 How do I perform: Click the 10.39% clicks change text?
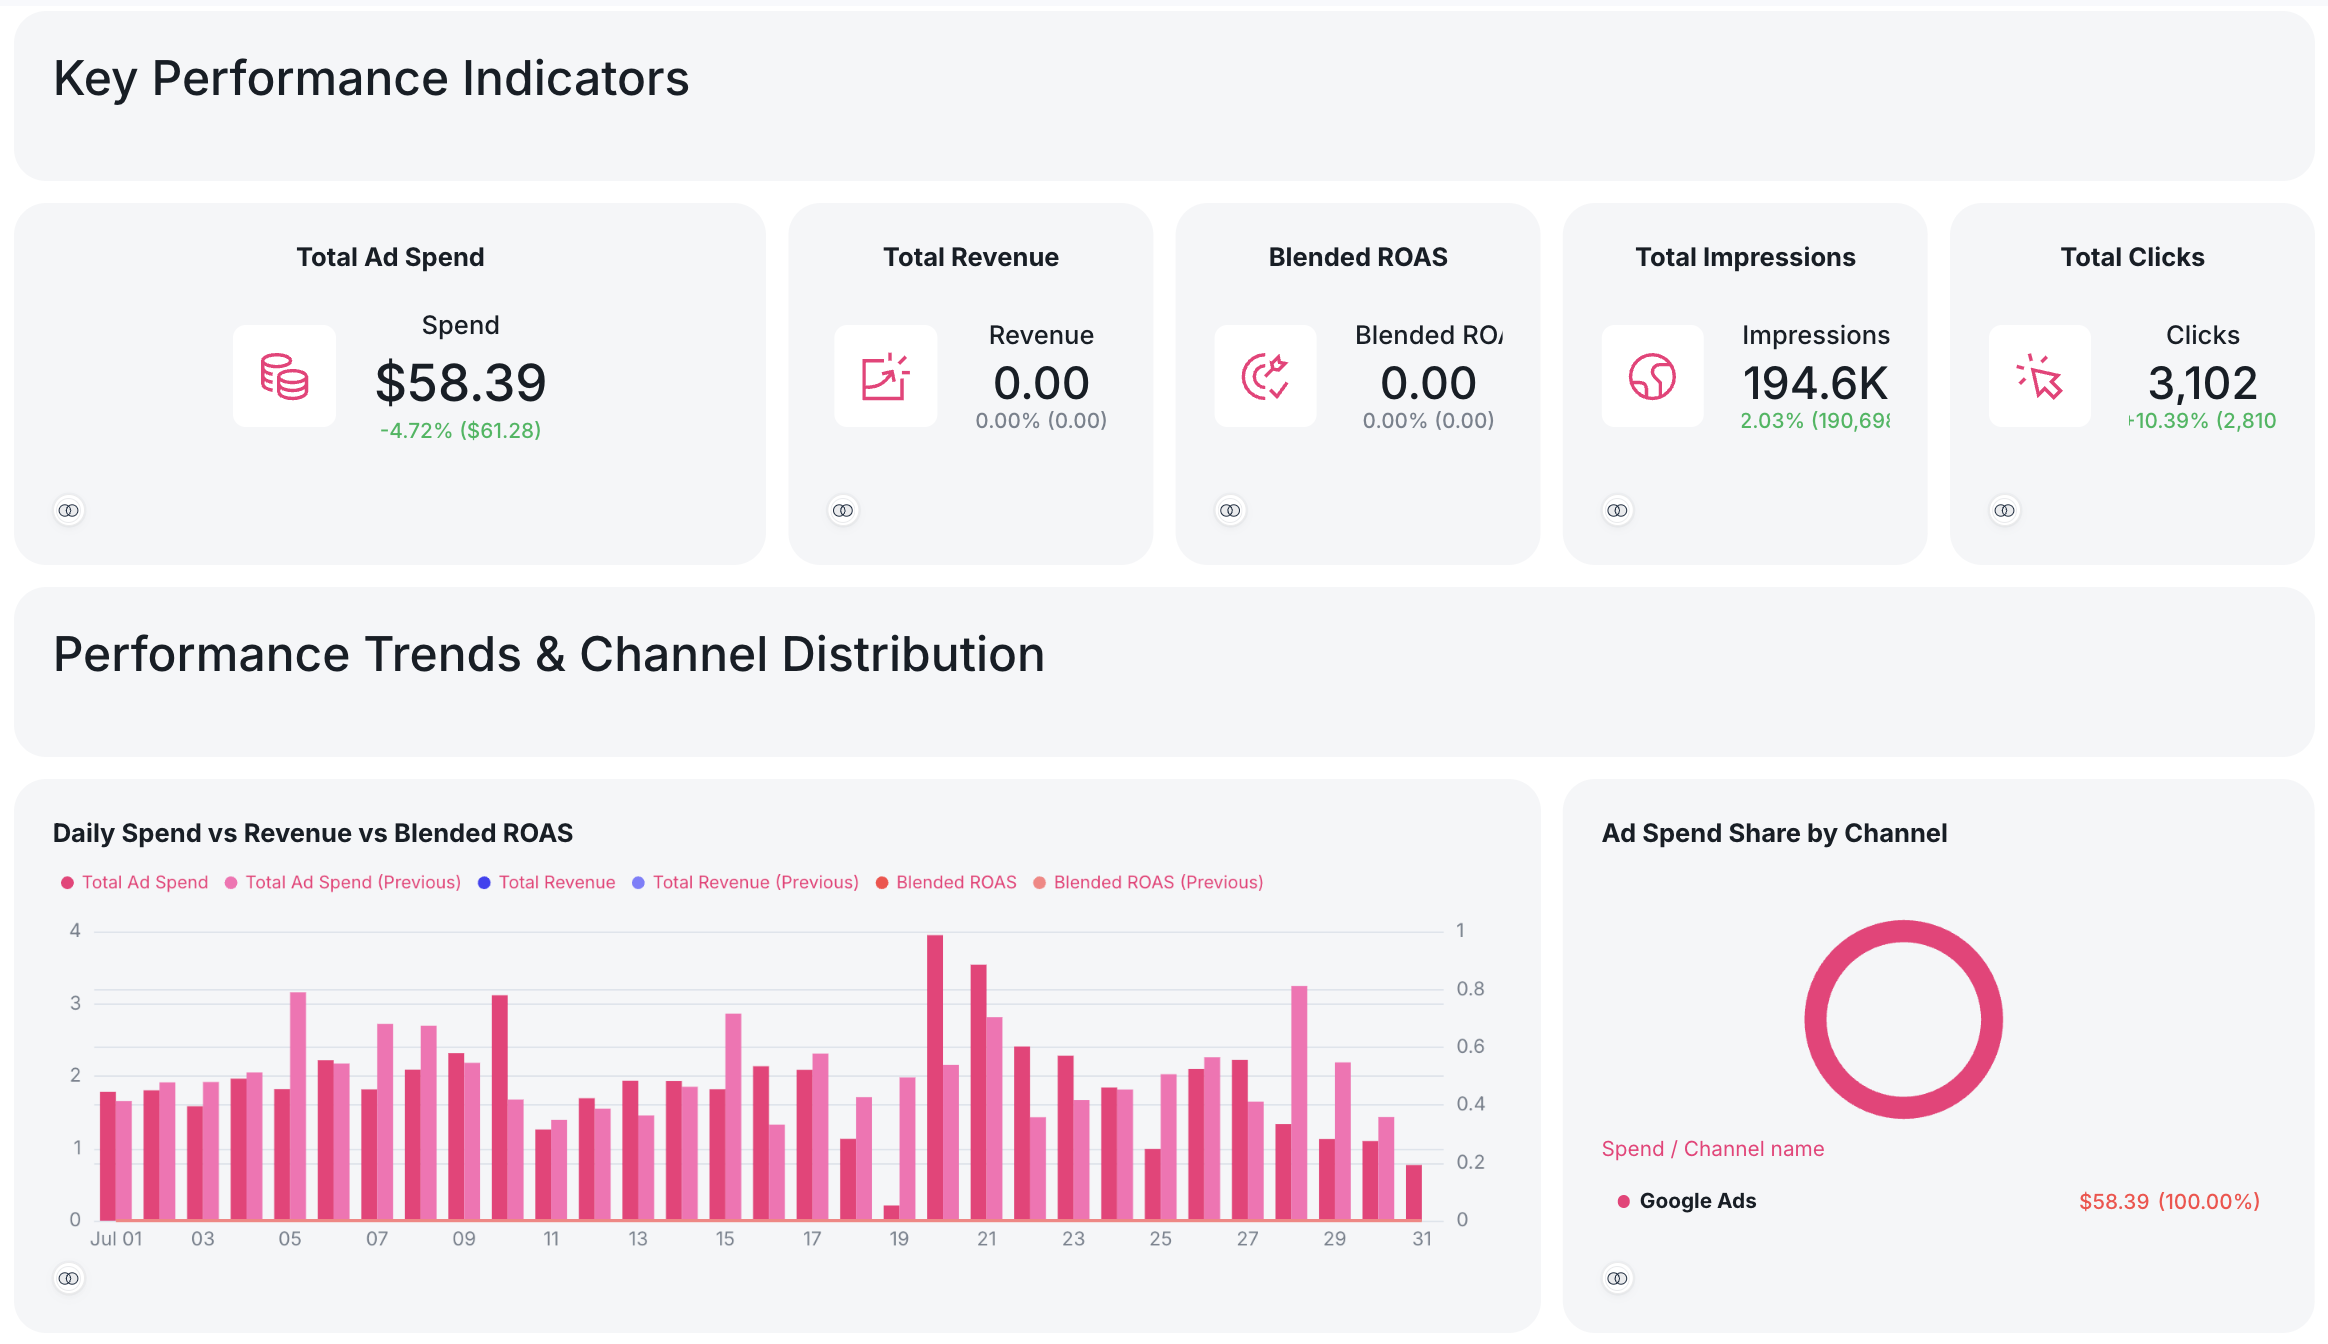[2203, 421]
